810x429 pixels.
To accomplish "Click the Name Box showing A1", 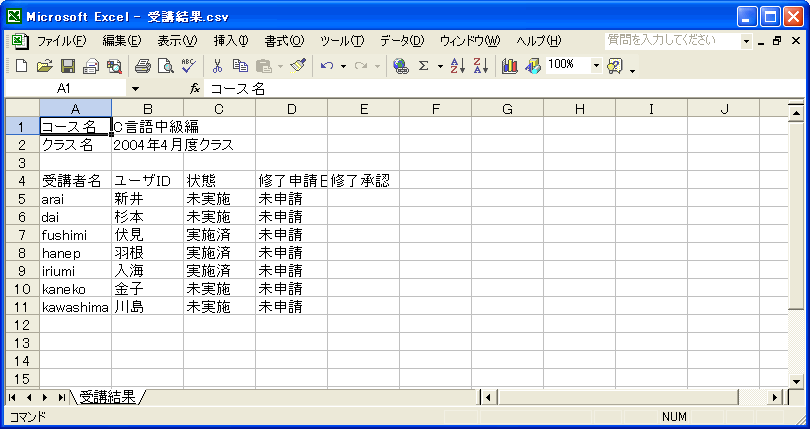I will click(65, 89).
